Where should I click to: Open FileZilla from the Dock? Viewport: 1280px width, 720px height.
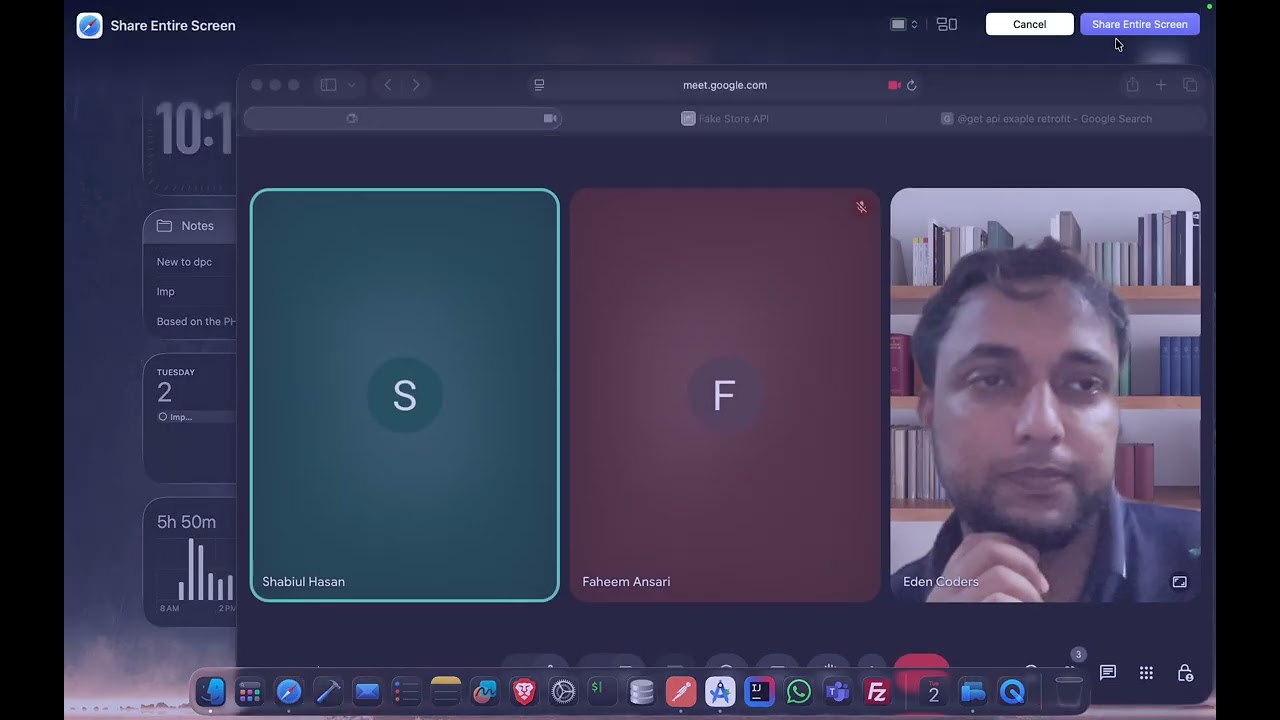(x=877, y=691)
